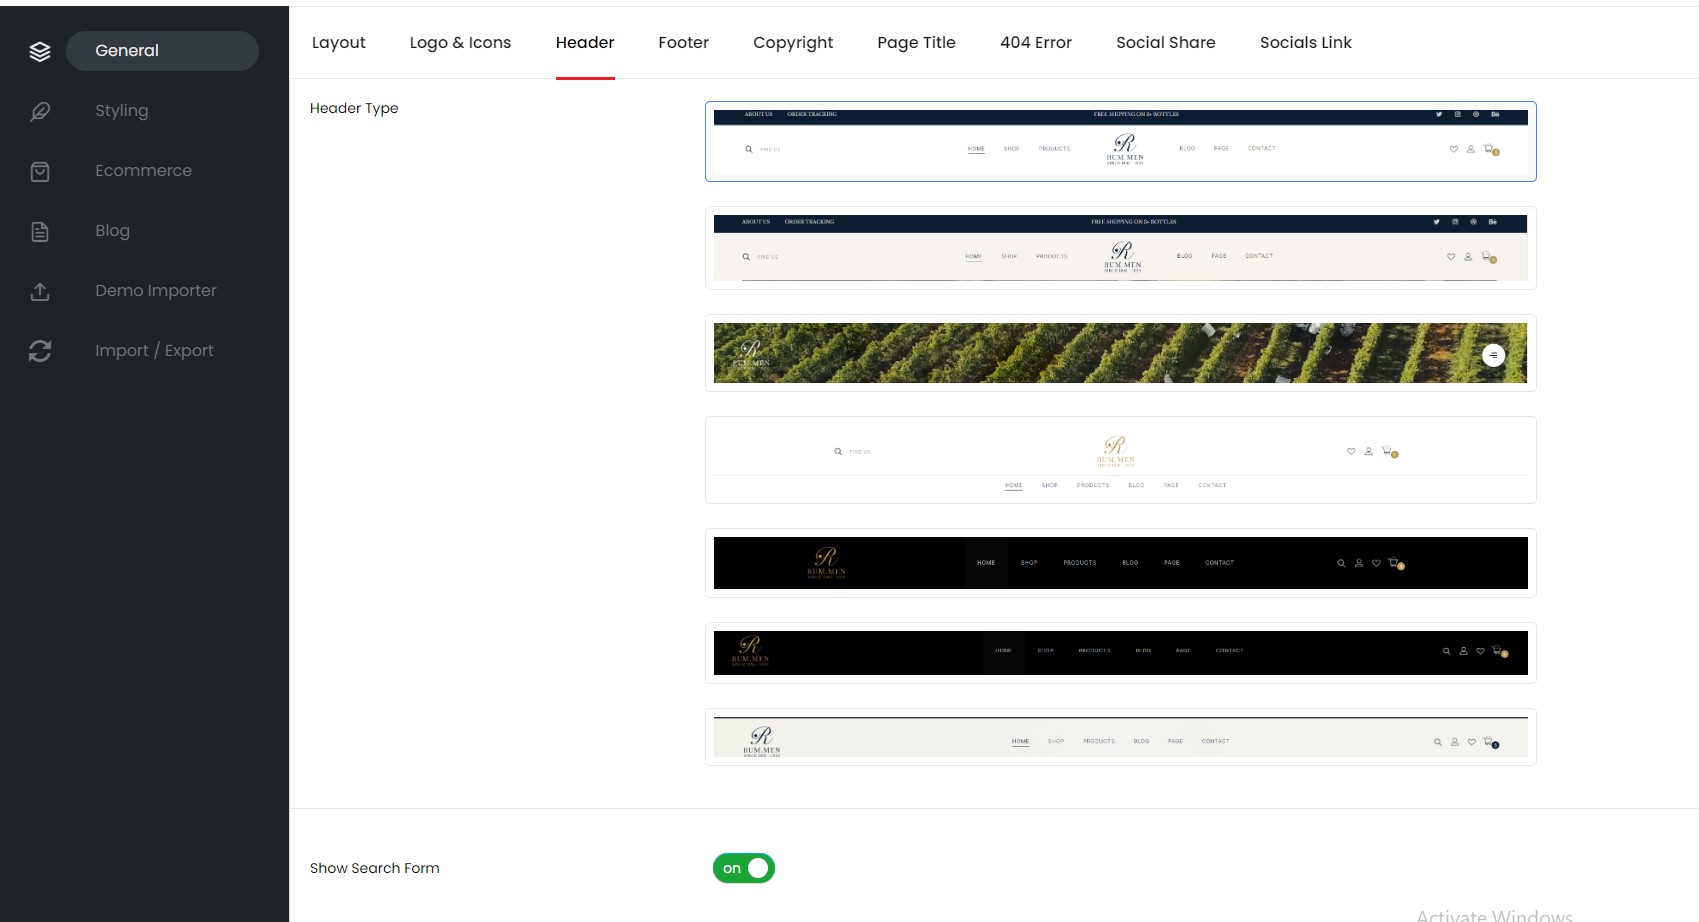Choose the vineyard image header type
Screen dimensions: 1699x922
click(x=1120, y=353)
